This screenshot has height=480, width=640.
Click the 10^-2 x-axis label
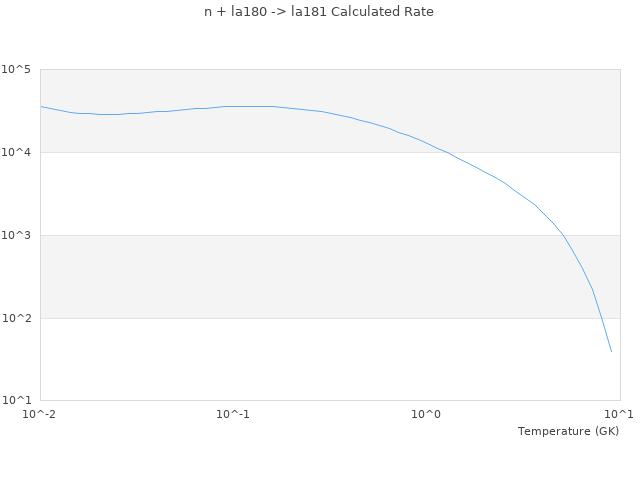click(x=40, y=414)
